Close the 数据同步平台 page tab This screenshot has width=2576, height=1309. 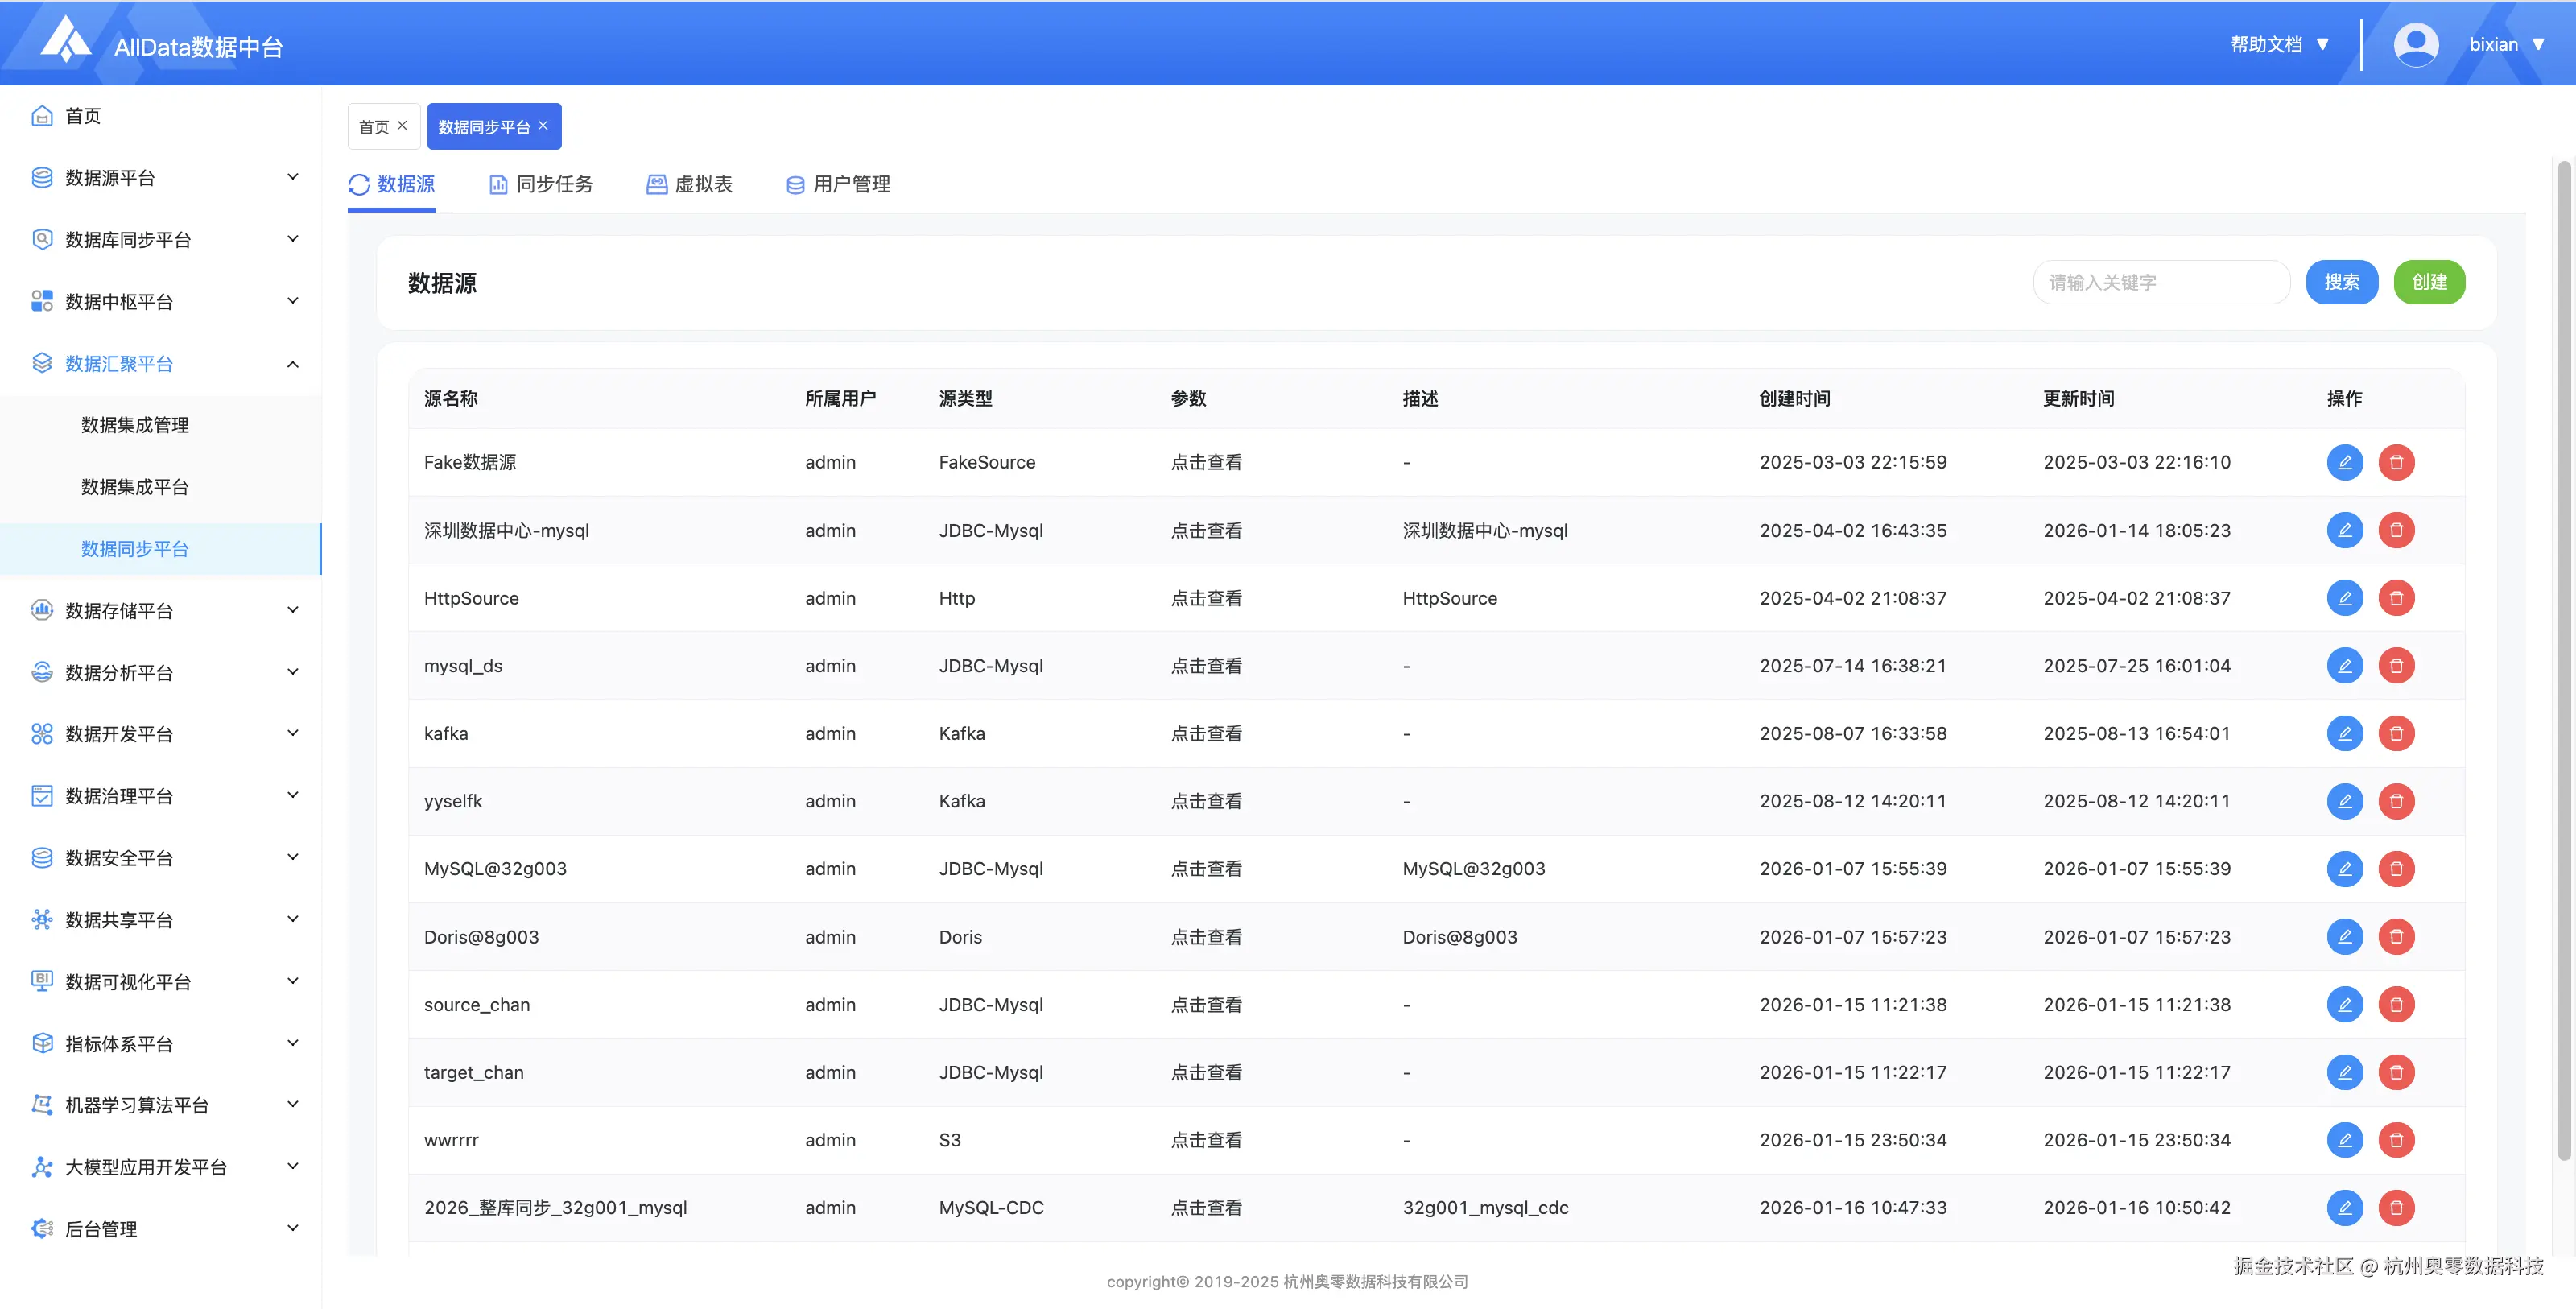click(543, 126)
